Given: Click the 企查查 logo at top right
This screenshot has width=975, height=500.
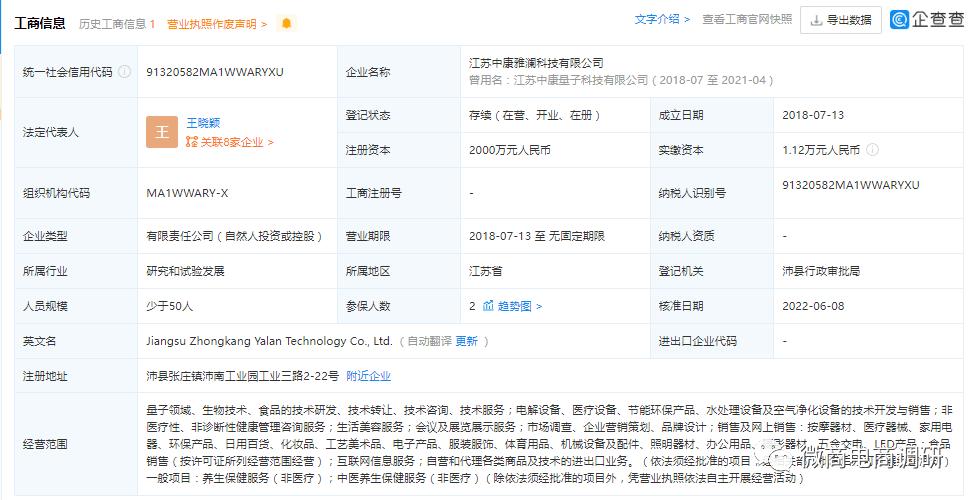Looking at the screenshot, I should 927,19.
